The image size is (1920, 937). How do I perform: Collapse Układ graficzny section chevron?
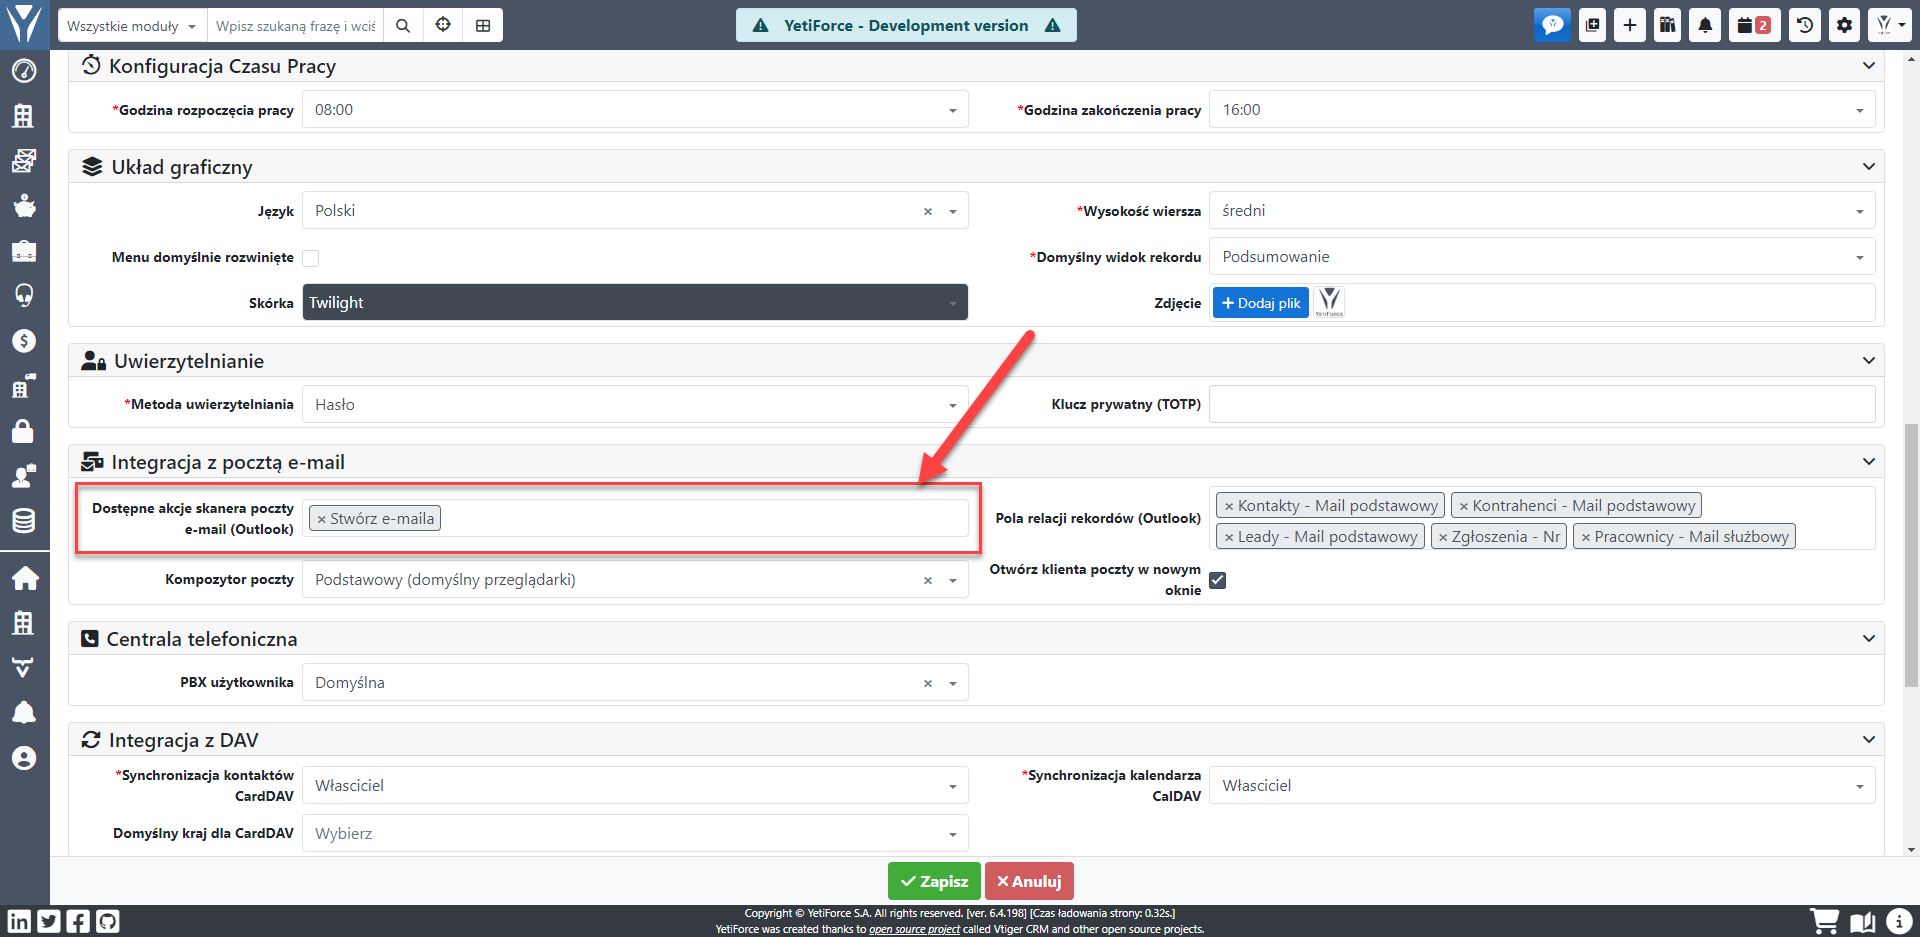(x=1868, y=167)
